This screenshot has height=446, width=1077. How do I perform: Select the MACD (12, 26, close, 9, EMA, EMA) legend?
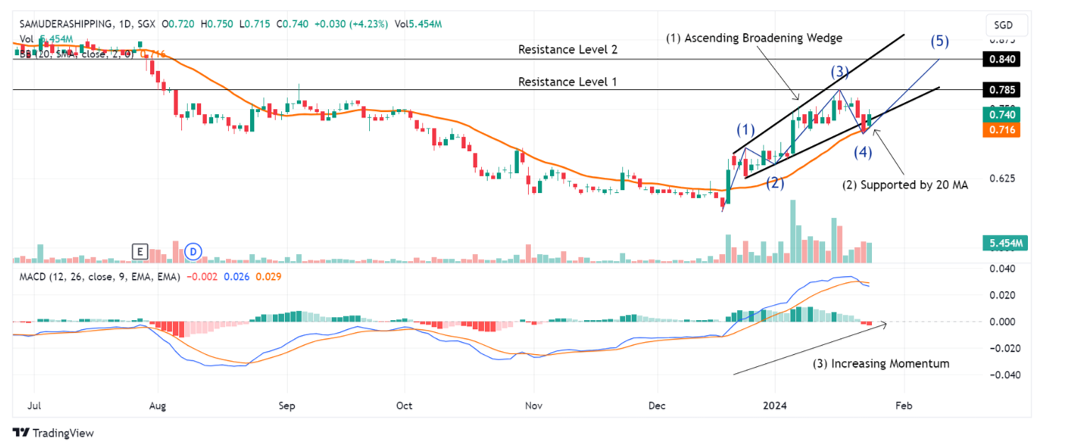[x=100, y=276]
